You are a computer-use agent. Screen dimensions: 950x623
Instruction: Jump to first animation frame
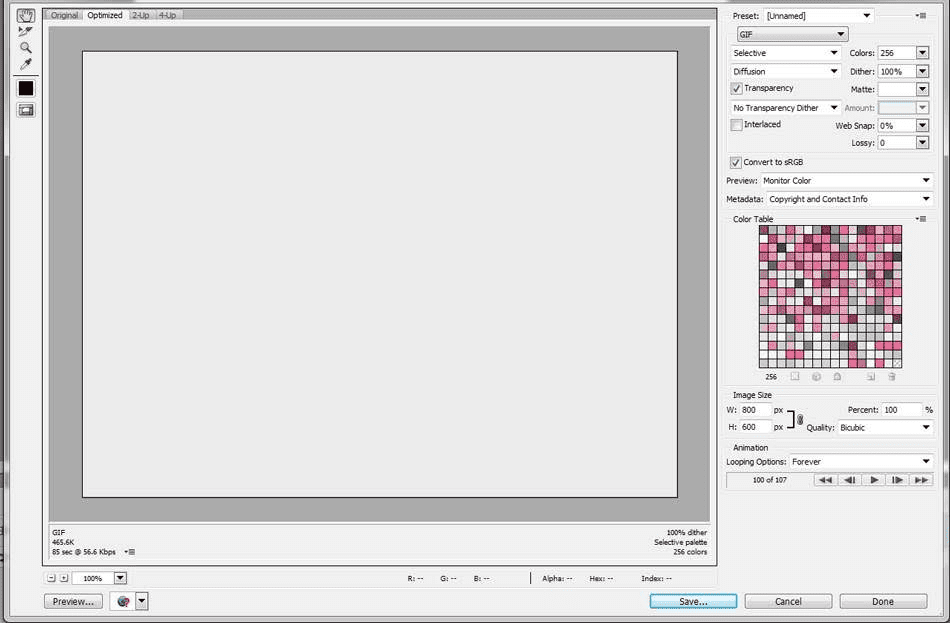pyautogui.click(x=825, y=480)
